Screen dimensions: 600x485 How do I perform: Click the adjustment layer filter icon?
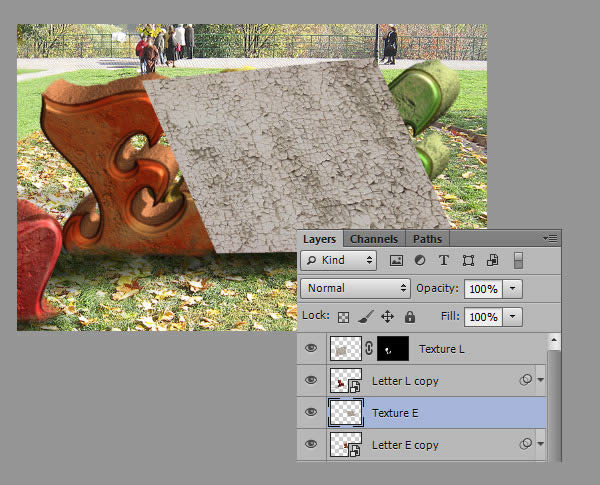pos(420,260)
